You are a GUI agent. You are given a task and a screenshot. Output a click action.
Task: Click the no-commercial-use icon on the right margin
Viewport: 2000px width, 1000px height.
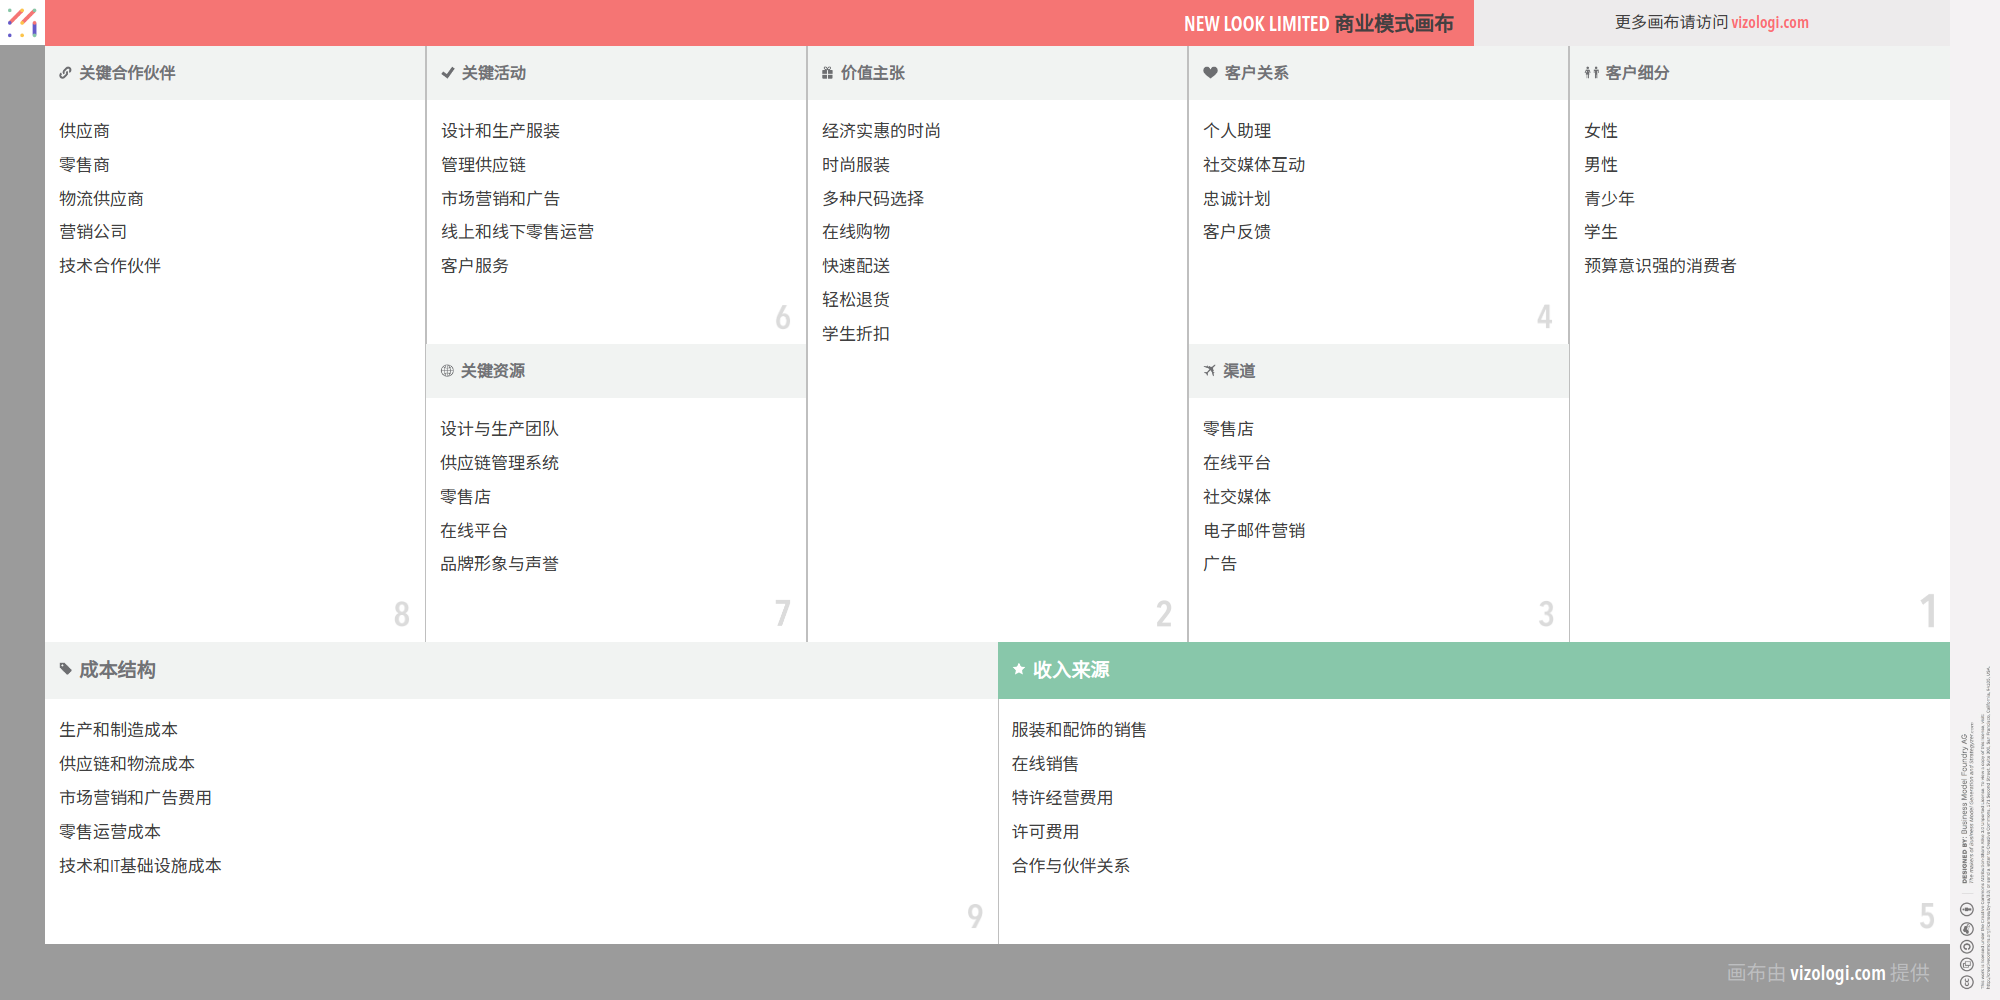point(1966,928)
